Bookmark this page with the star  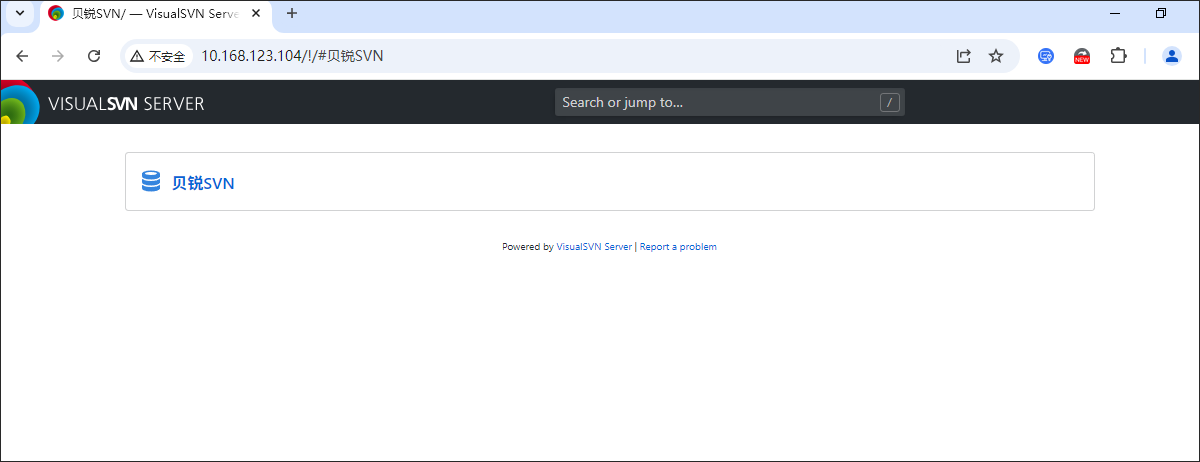click(x=996, y=56)
